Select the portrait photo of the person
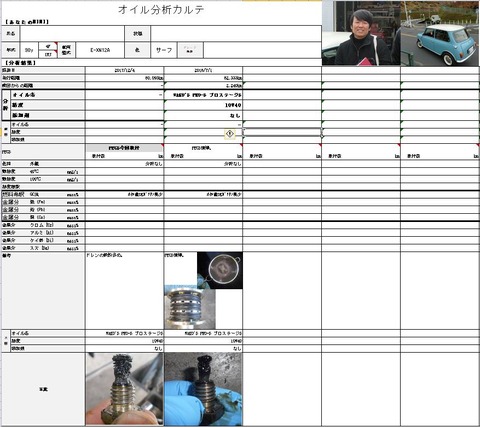Screen dimensions: 480x427 361,33
